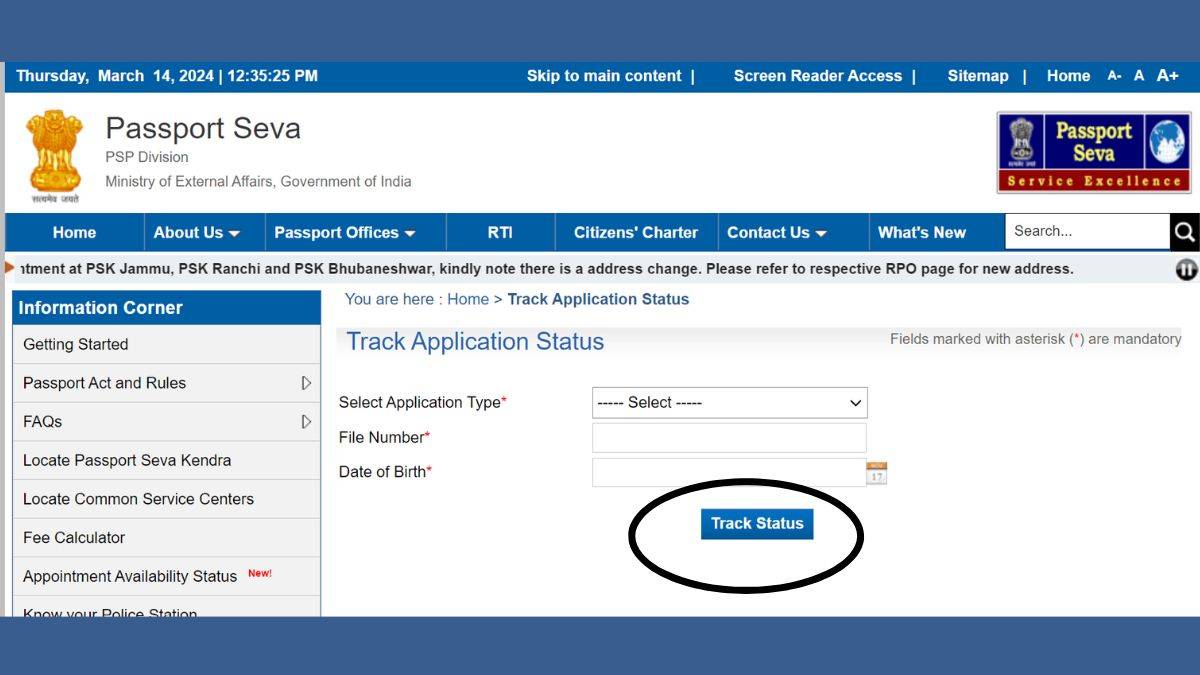This screenshot has width=1200, height=675.
Task: Click the File Number input field
Action: (729, 438)
